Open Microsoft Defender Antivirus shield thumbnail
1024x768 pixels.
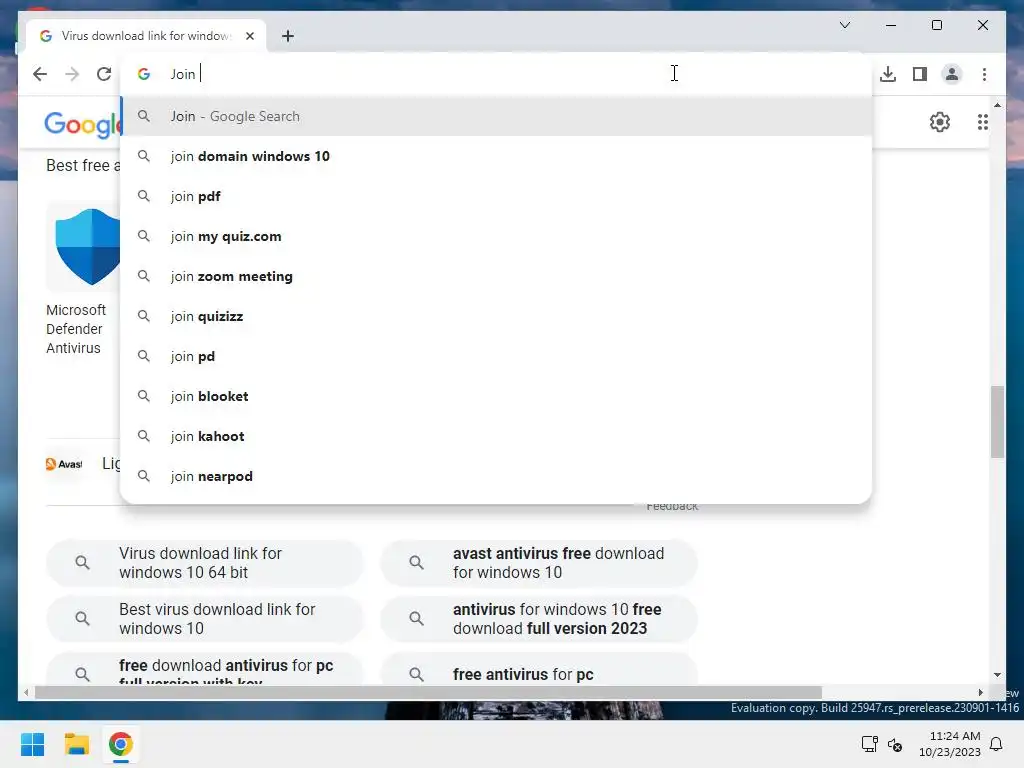(84, 246)
